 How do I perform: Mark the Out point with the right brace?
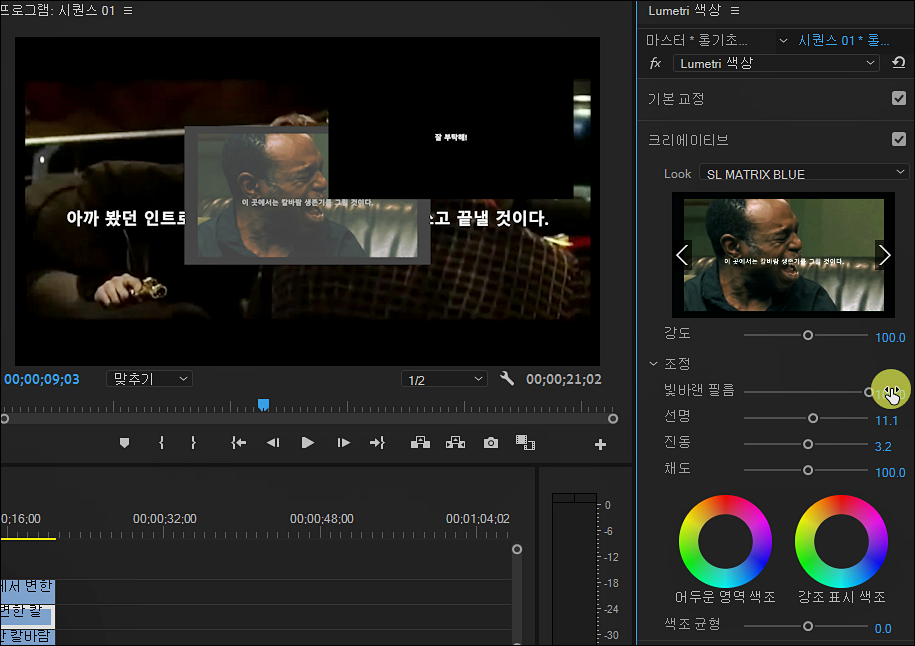click(193, 443)
